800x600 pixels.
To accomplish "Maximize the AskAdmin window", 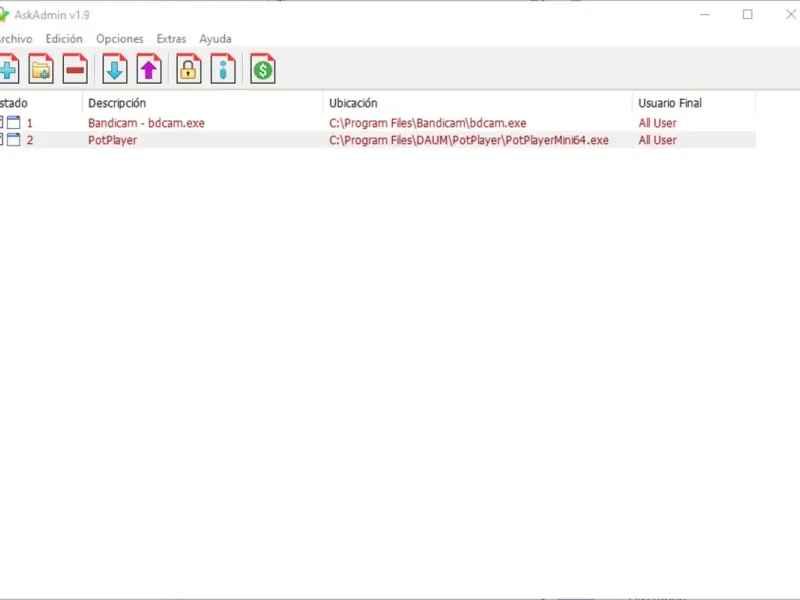I will pos(747,14).
